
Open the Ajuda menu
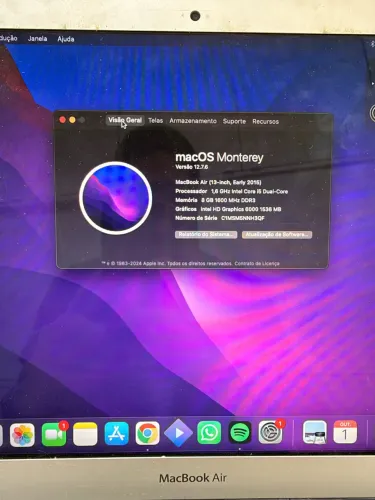66,39
